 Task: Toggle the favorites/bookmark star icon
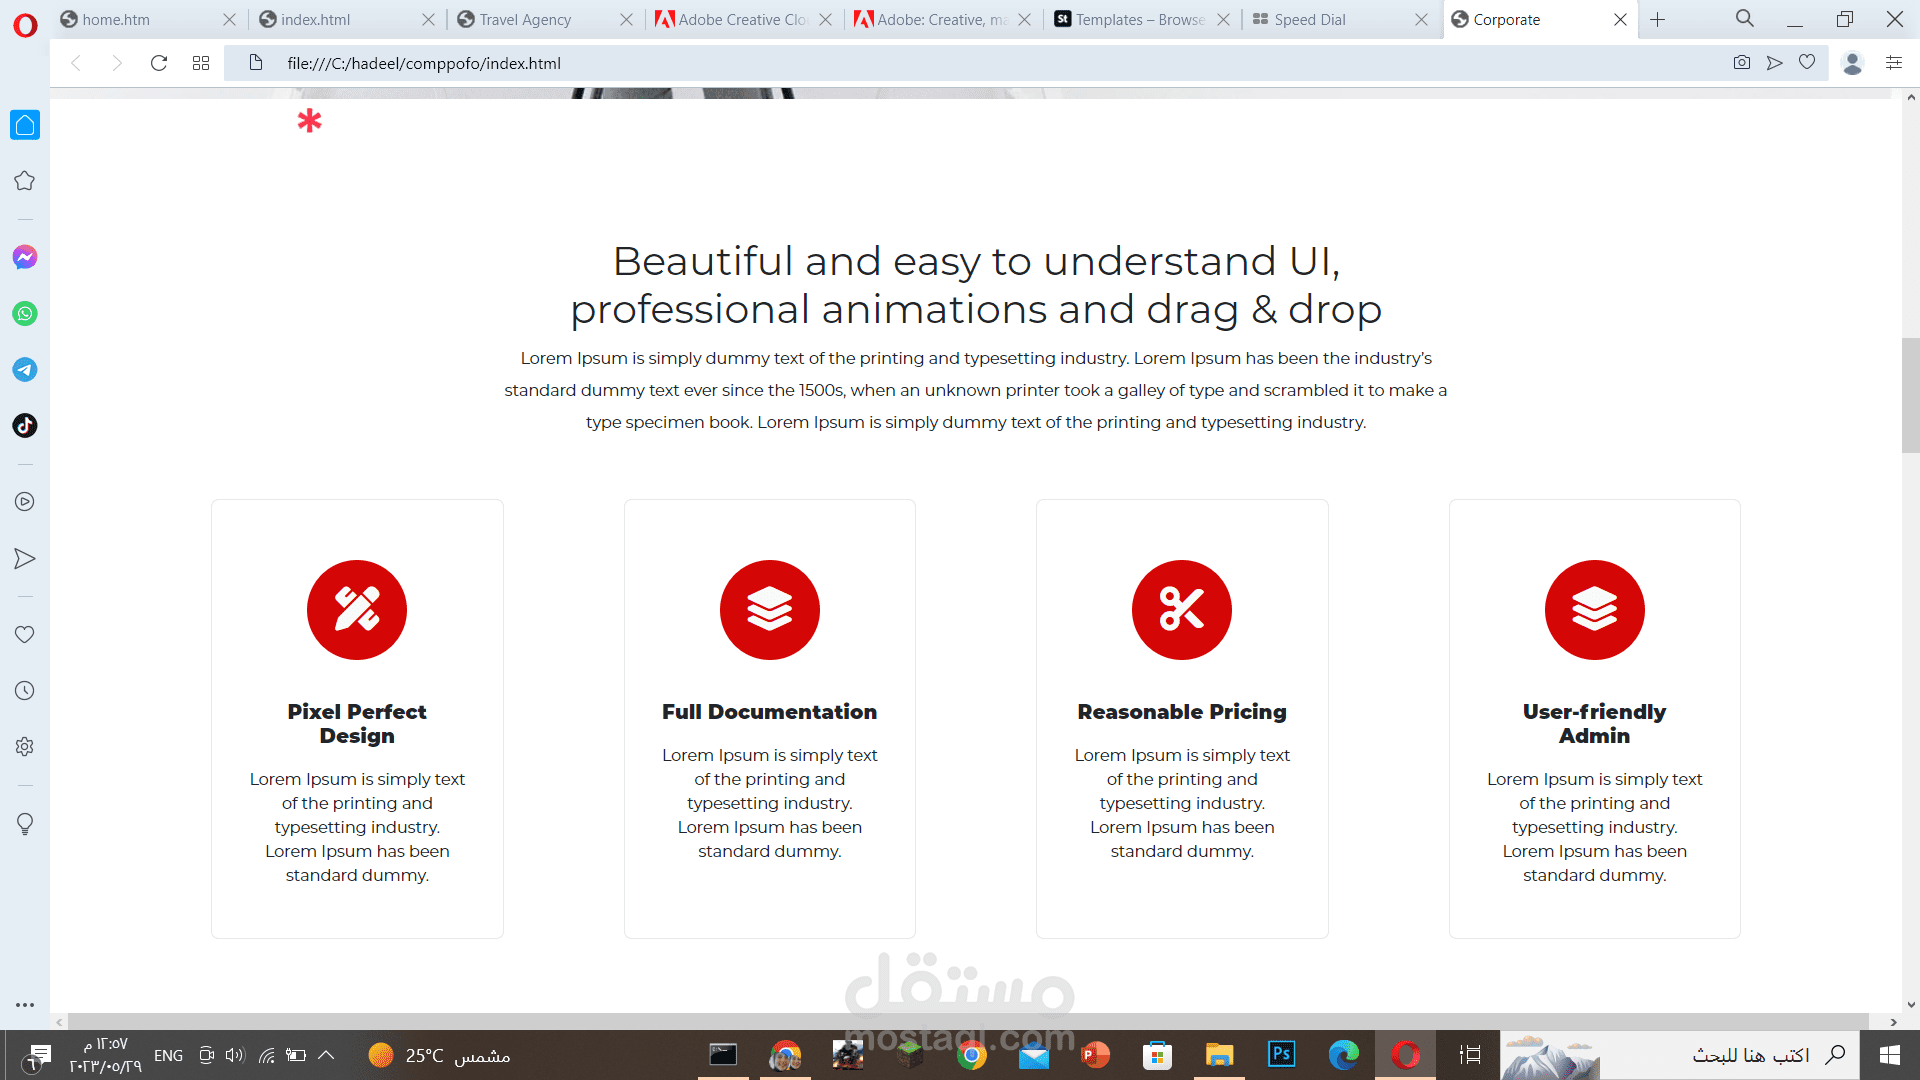point(1807,62)
